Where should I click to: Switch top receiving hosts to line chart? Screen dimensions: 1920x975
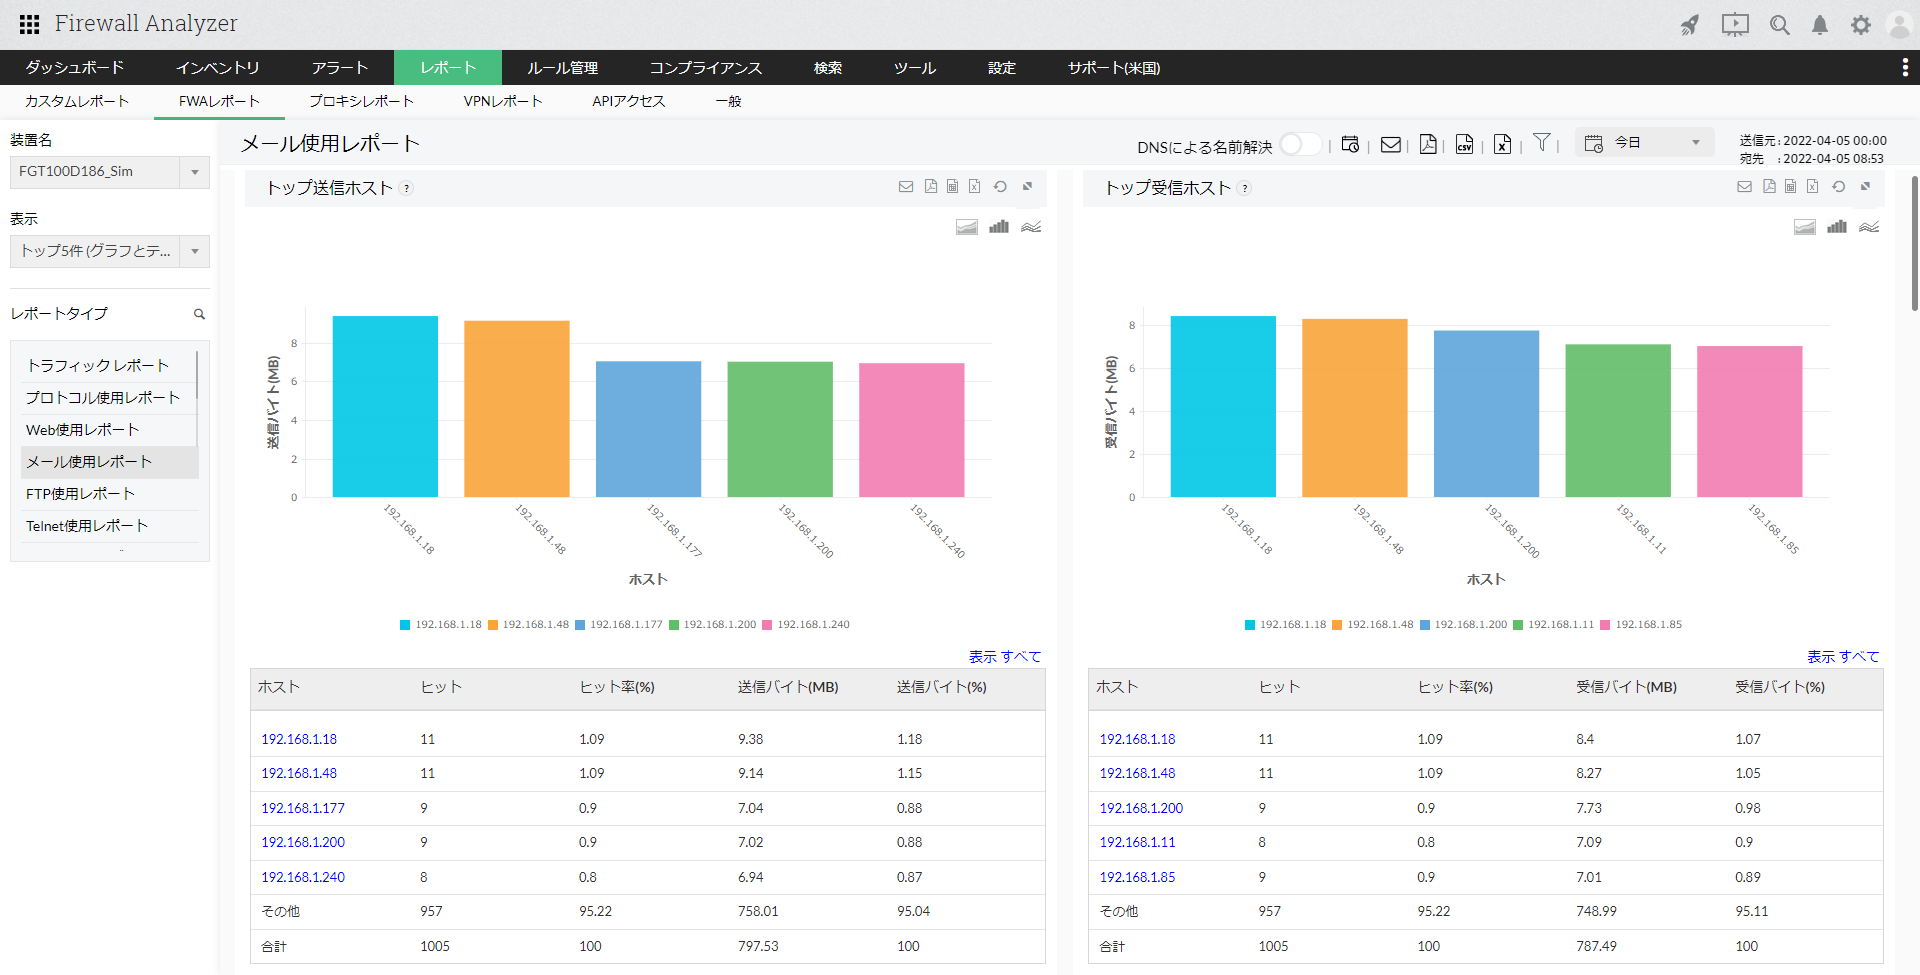pyautogui.click(x=1868, y=227)
